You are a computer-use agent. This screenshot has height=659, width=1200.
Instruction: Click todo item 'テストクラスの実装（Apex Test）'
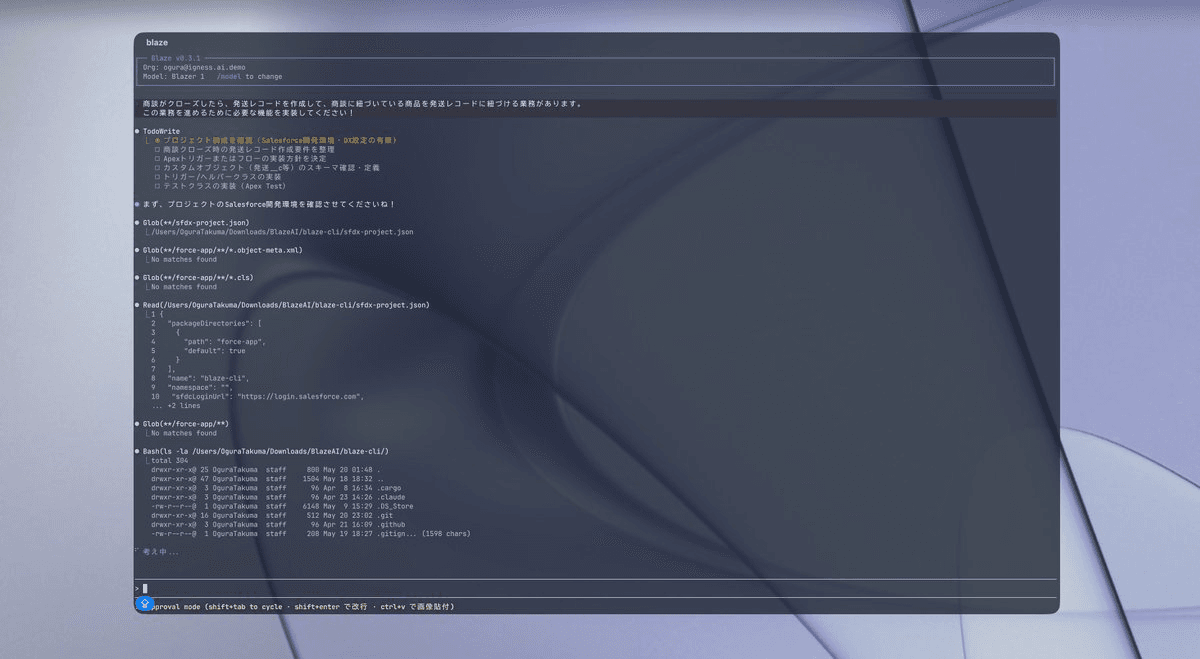click(220, 186)
